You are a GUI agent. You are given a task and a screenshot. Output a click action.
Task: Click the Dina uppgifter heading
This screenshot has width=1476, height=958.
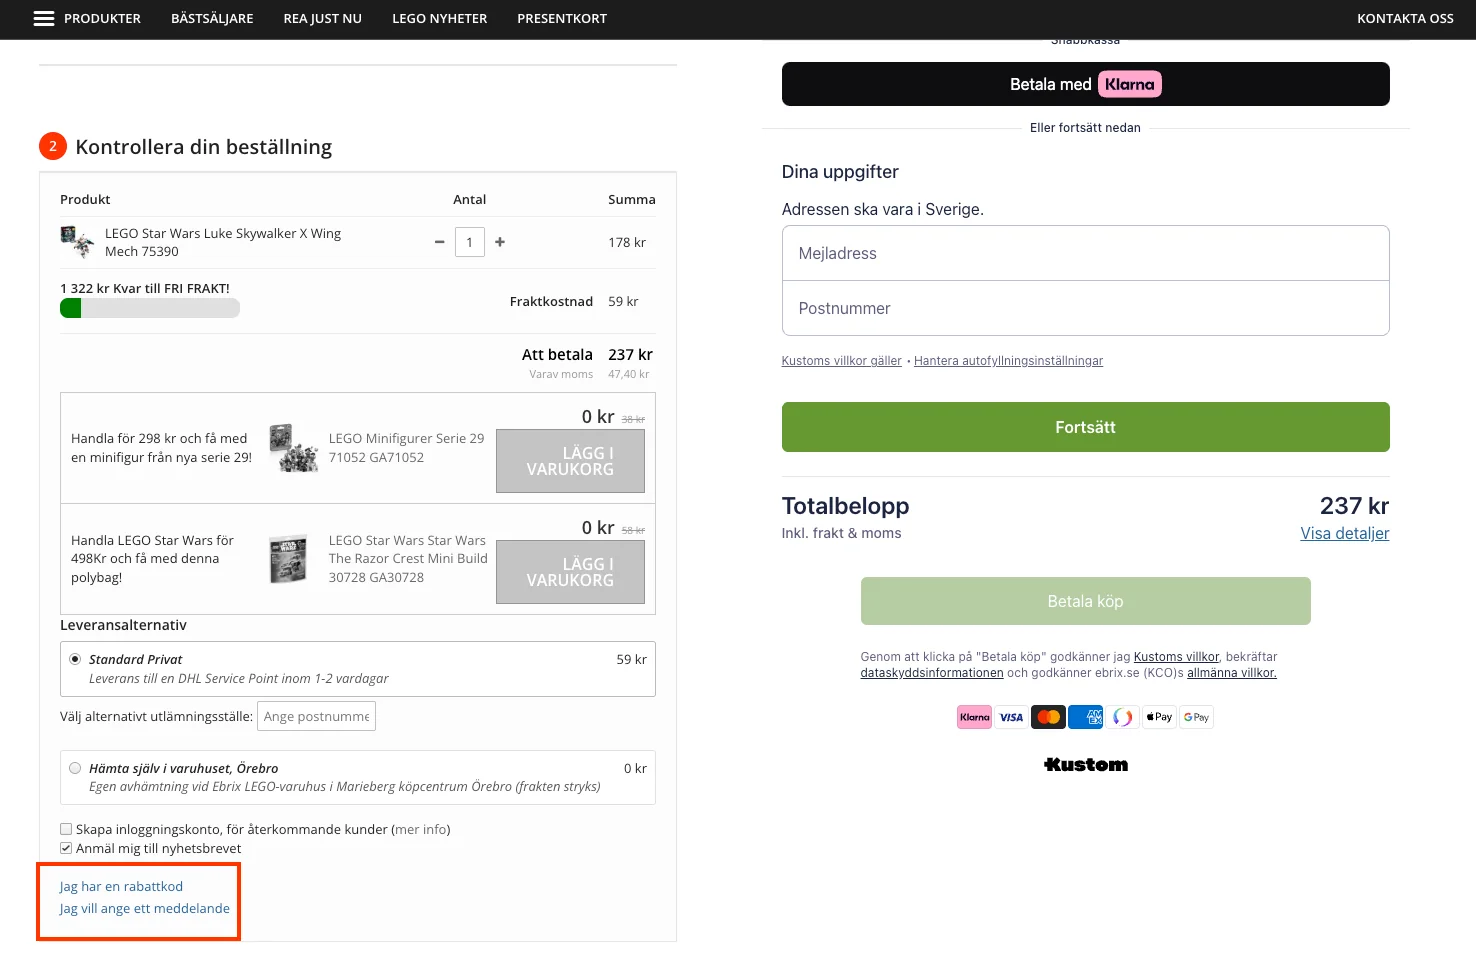pyautogui.click(x=840, y=172)
